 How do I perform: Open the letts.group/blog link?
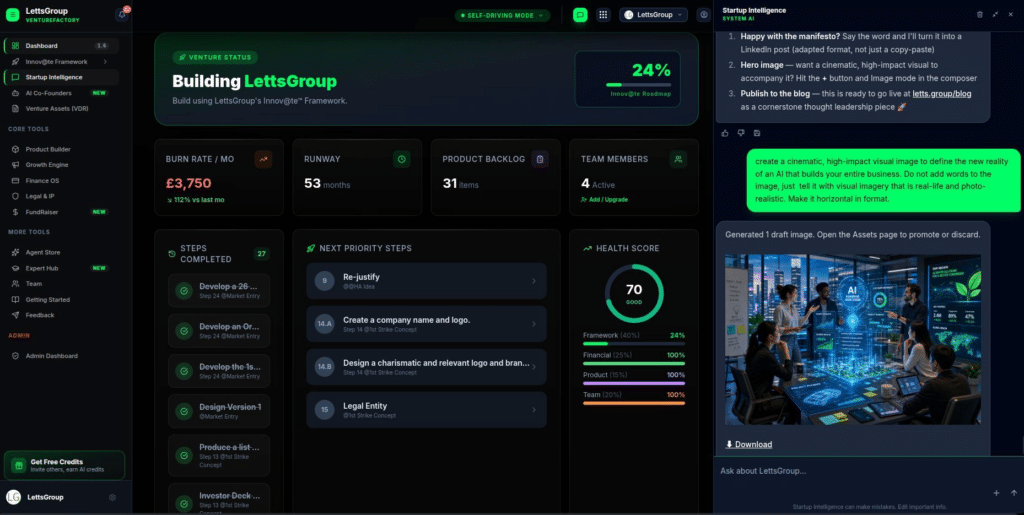point(941,93)
